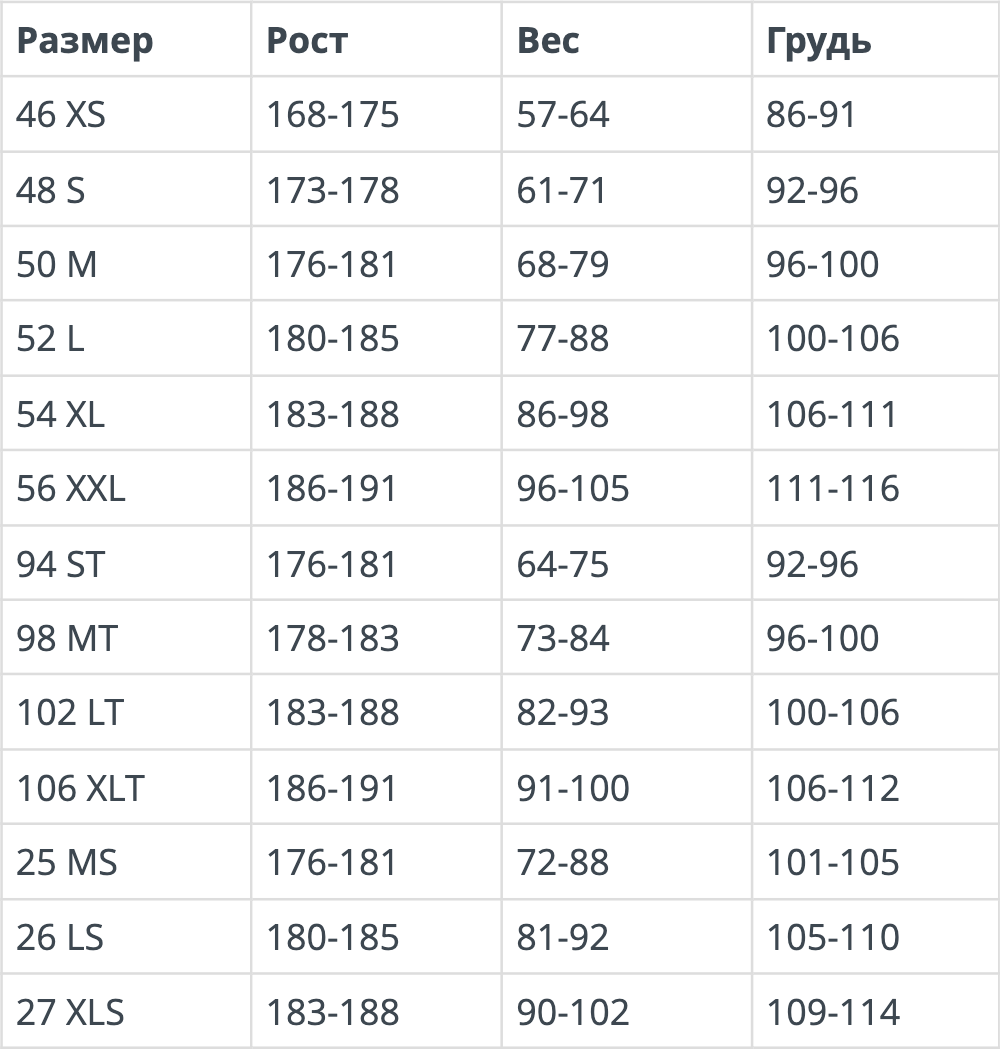The width and height of the screenshot is (1000, 1049).
Task: Click the Грудь column header
Action: (819, 41)
